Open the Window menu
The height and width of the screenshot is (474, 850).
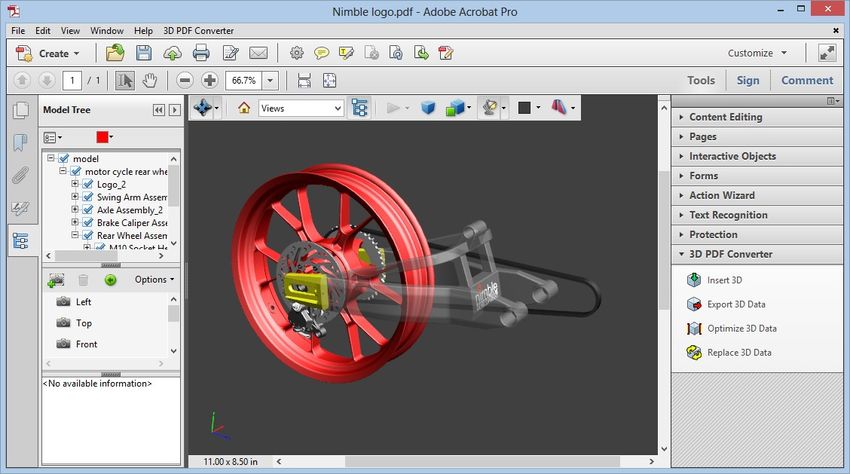point(107,31)
